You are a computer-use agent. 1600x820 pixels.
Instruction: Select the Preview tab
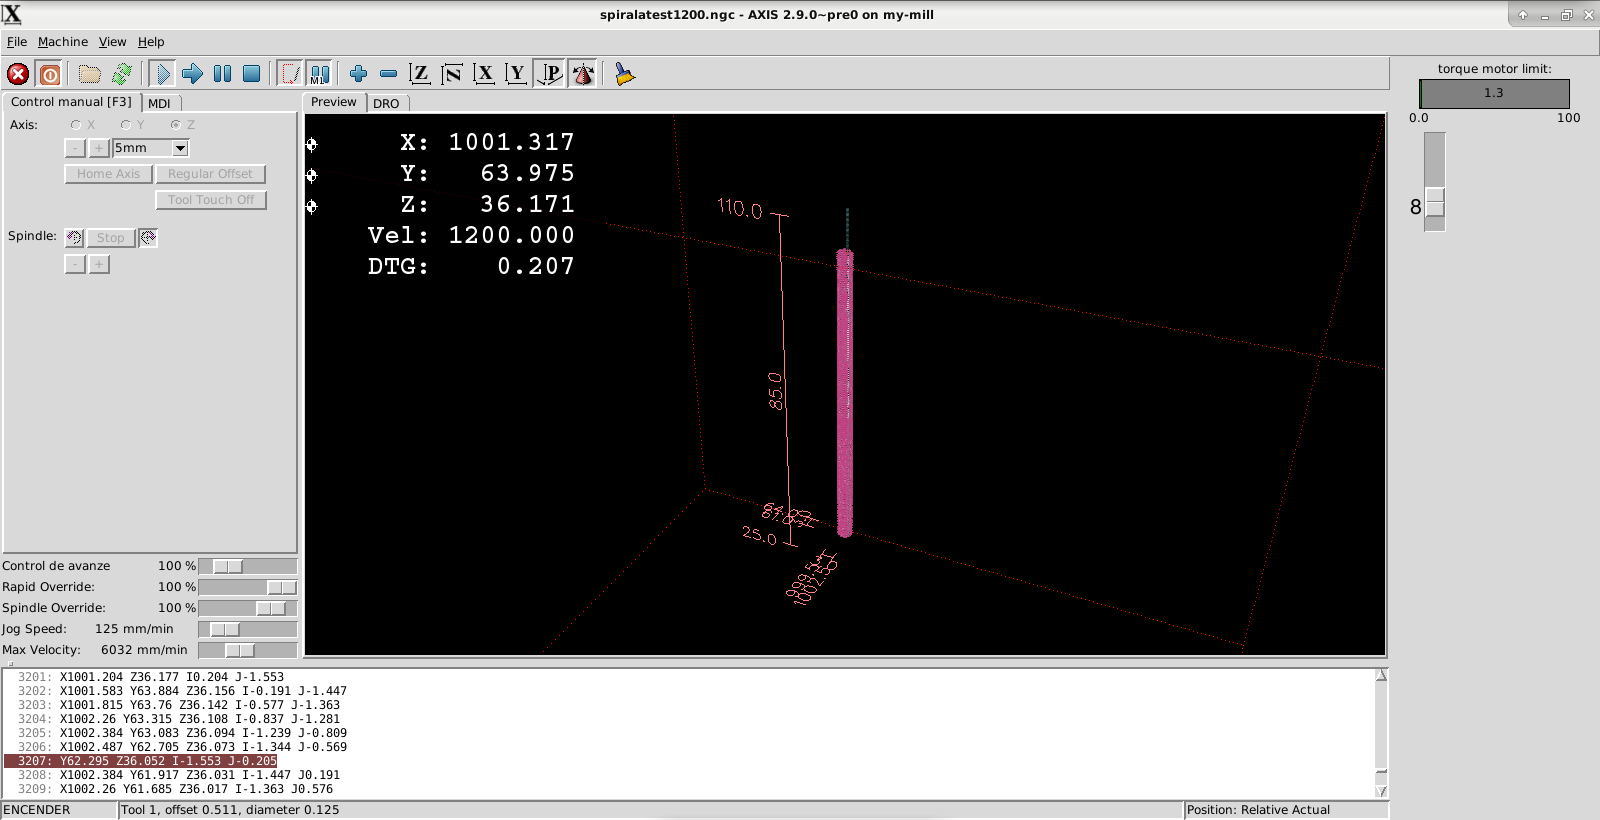pyautogui.click(x=333, y=102)
